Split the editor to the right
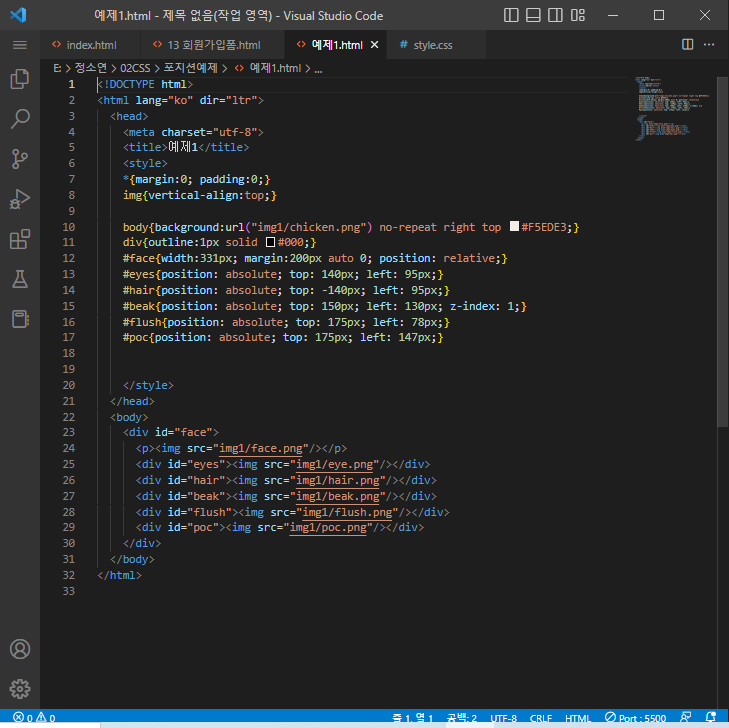The width and height of the screenshot is (729, 728). (x=687, y=45)
